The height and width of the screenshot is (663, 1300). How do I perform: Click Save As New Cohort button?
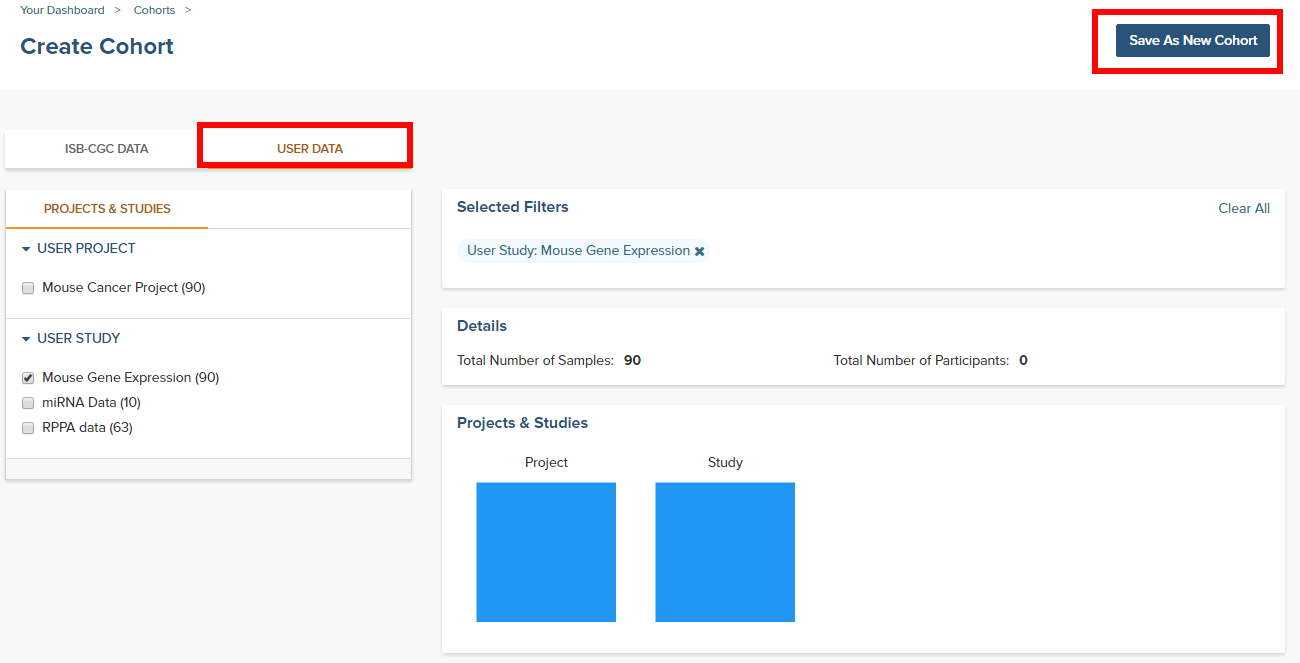1193,40
